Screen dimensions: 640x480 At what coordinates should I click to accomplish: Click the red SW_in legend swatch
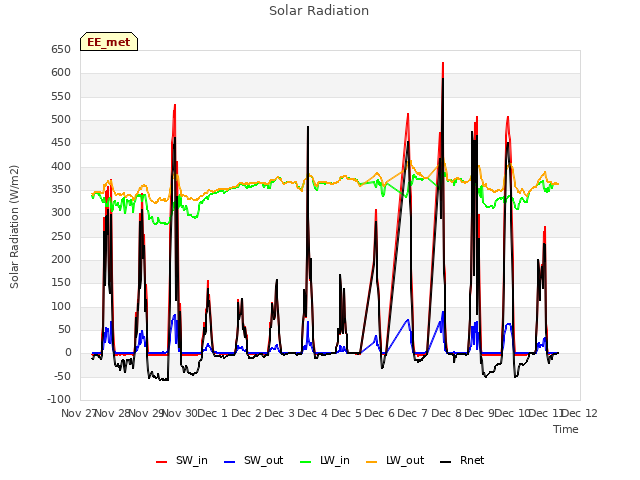162,462
